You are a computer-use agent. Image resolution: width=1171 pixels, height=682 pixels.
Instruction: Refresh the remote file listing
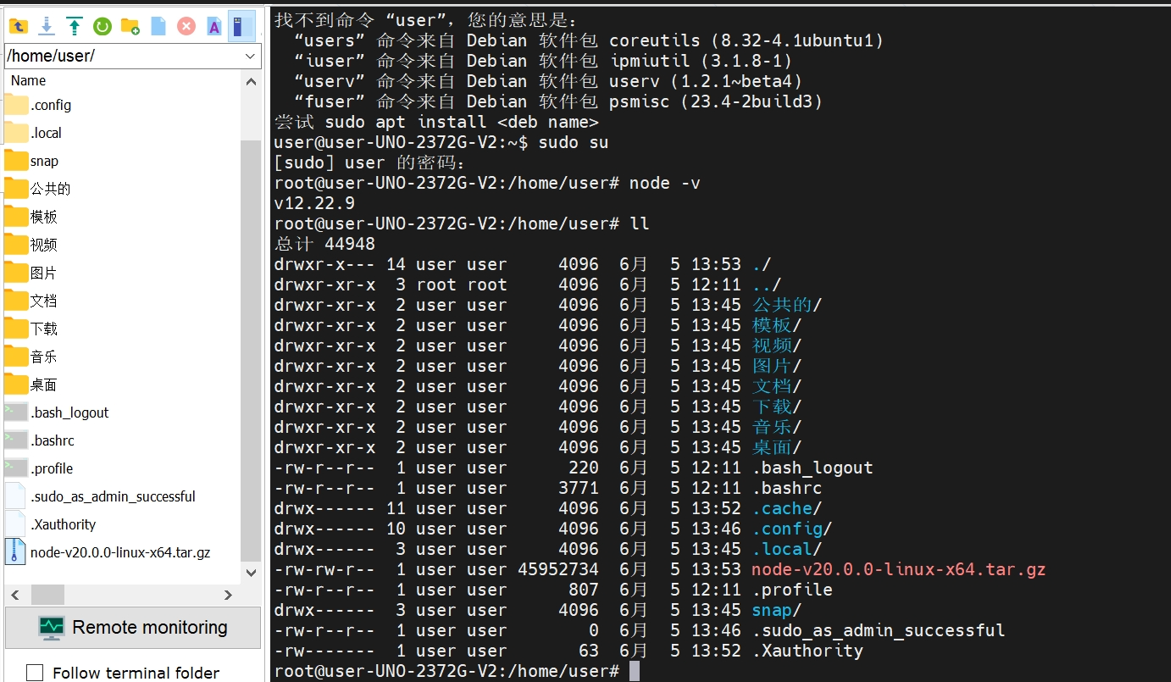click(x=102, y=25)
